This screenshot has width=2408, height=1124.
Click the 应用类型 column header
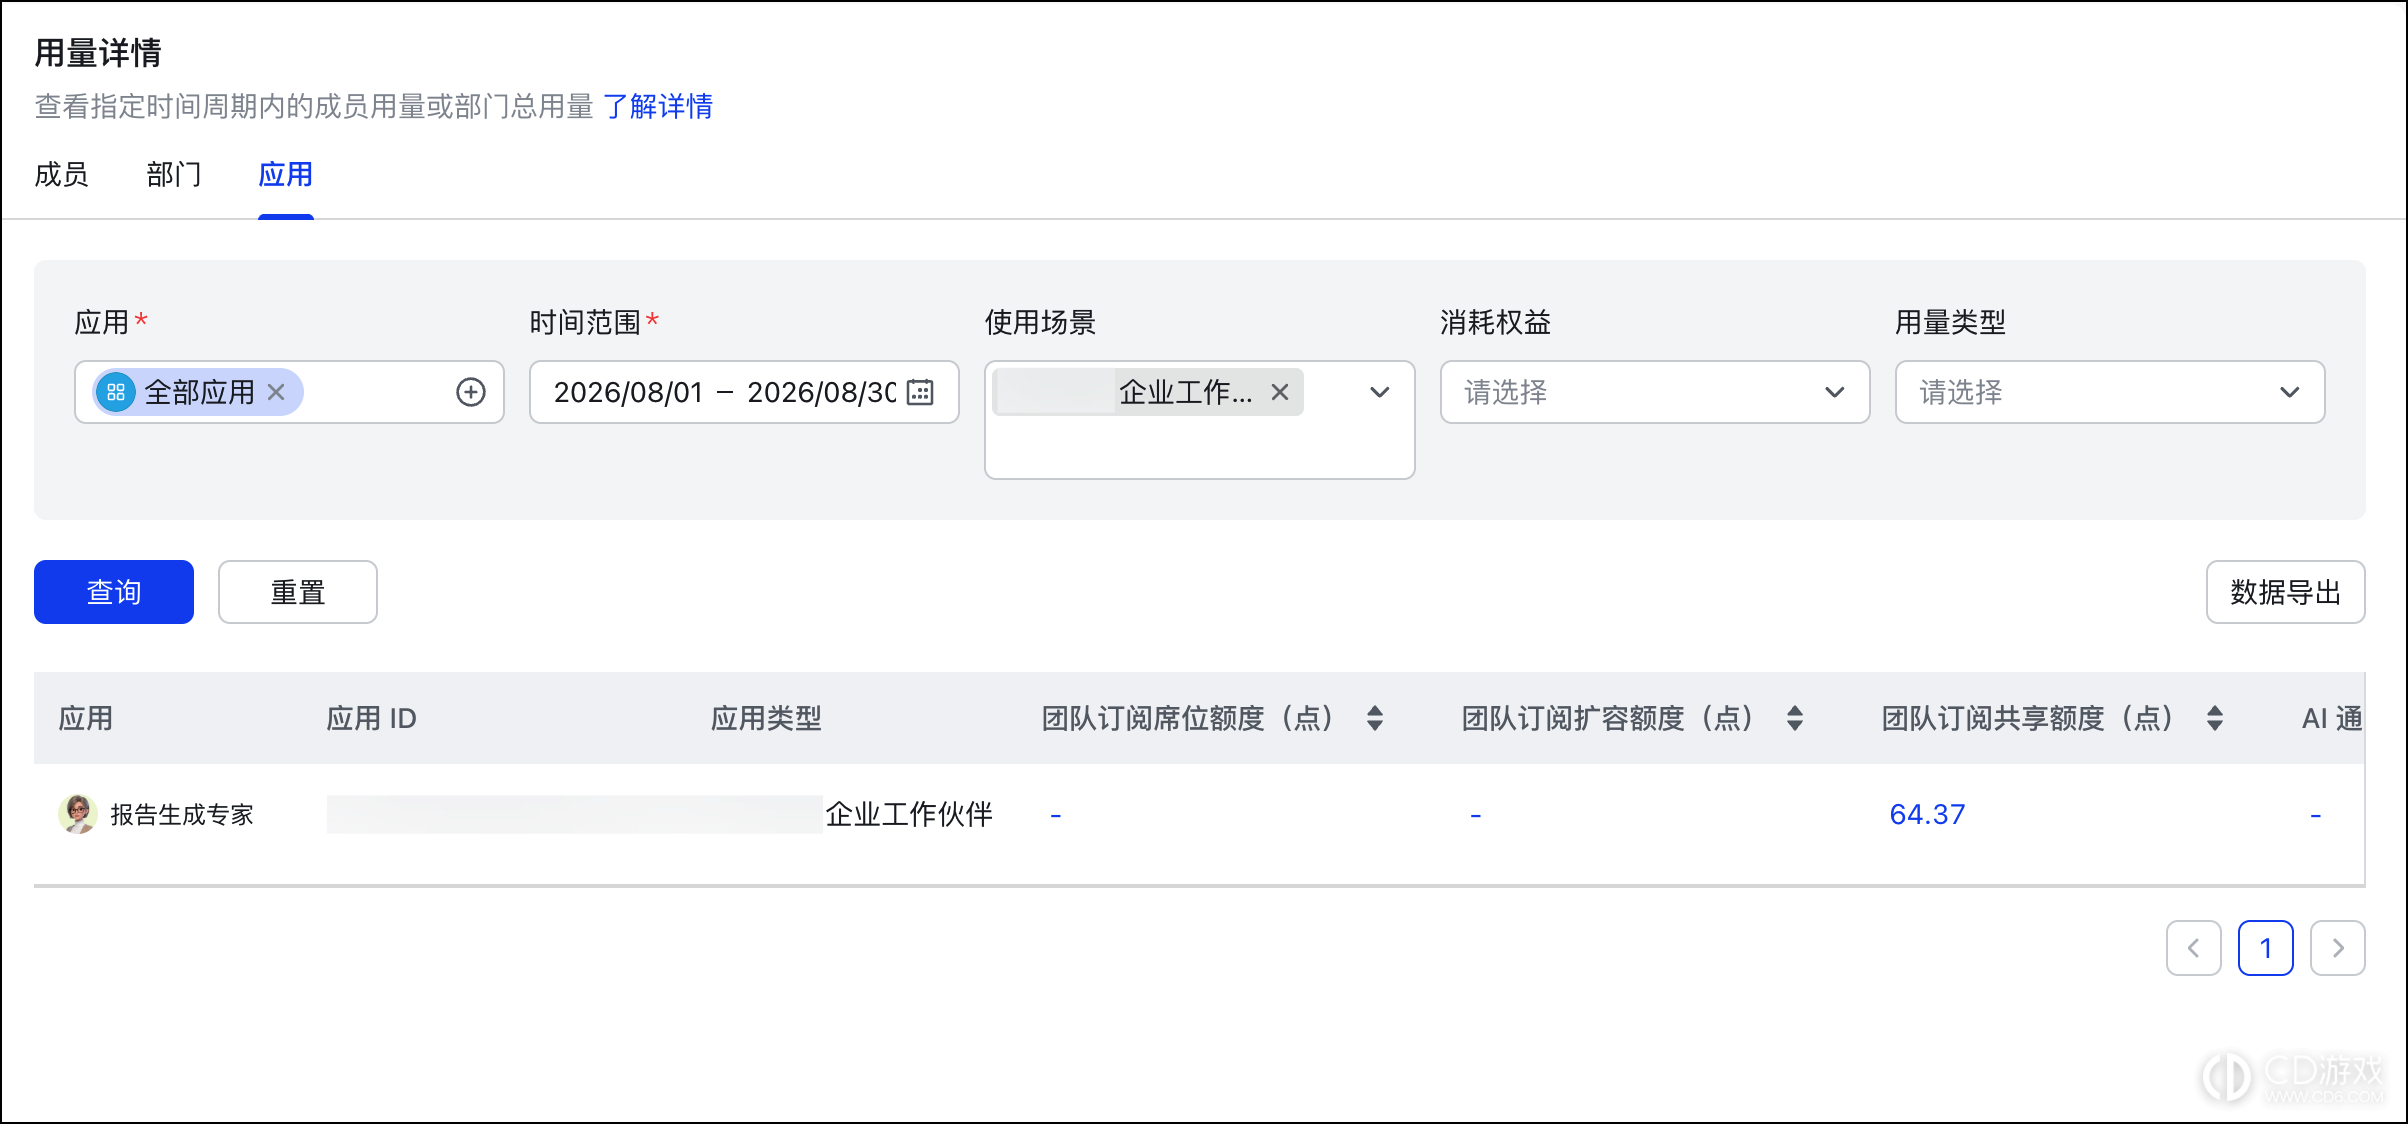click(766, 718)
